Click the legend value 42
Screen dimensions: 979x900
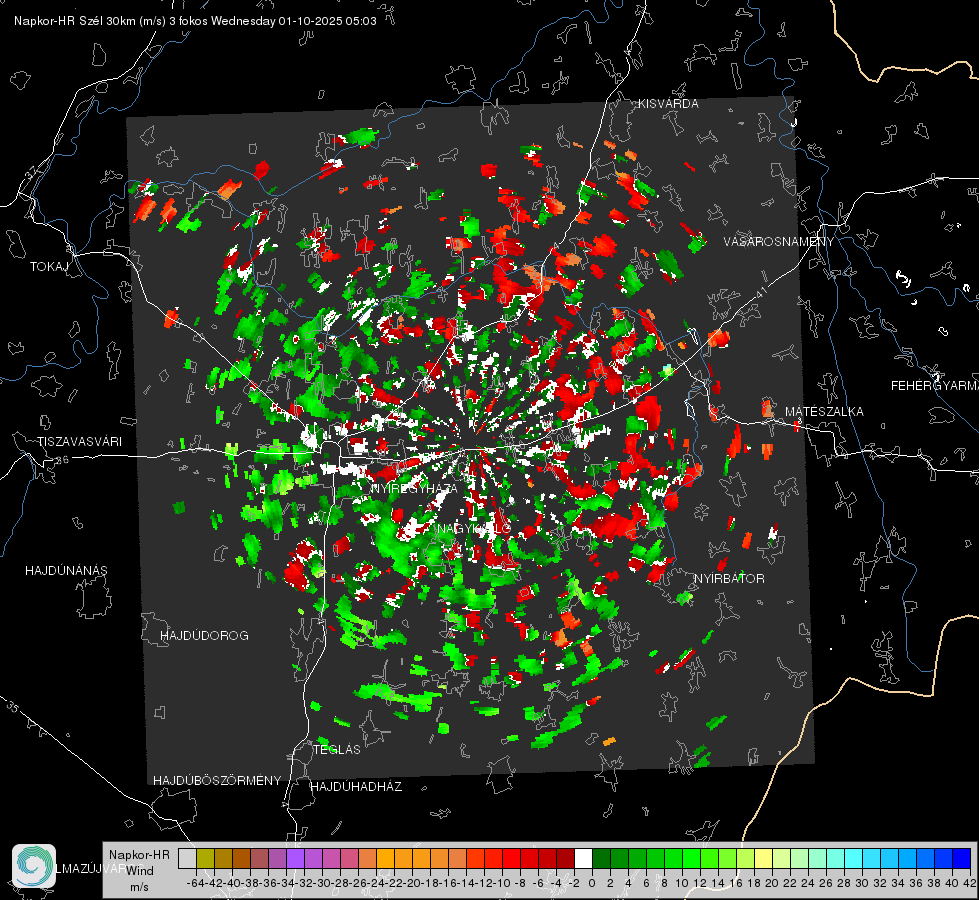pos(969,883)
